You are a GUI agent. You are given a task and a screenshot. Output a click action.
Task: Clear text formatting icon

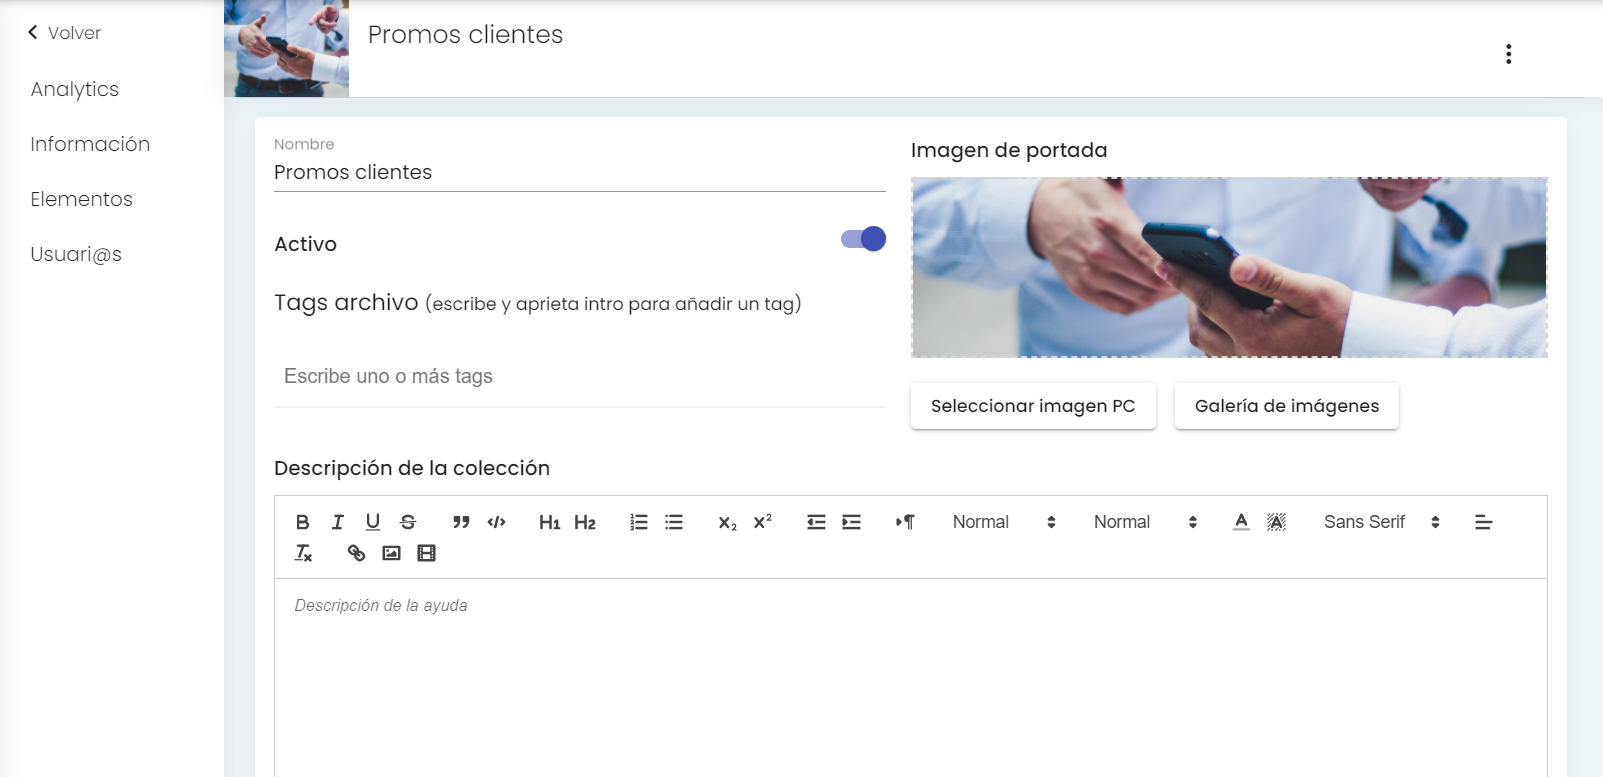tap(303, 553)
